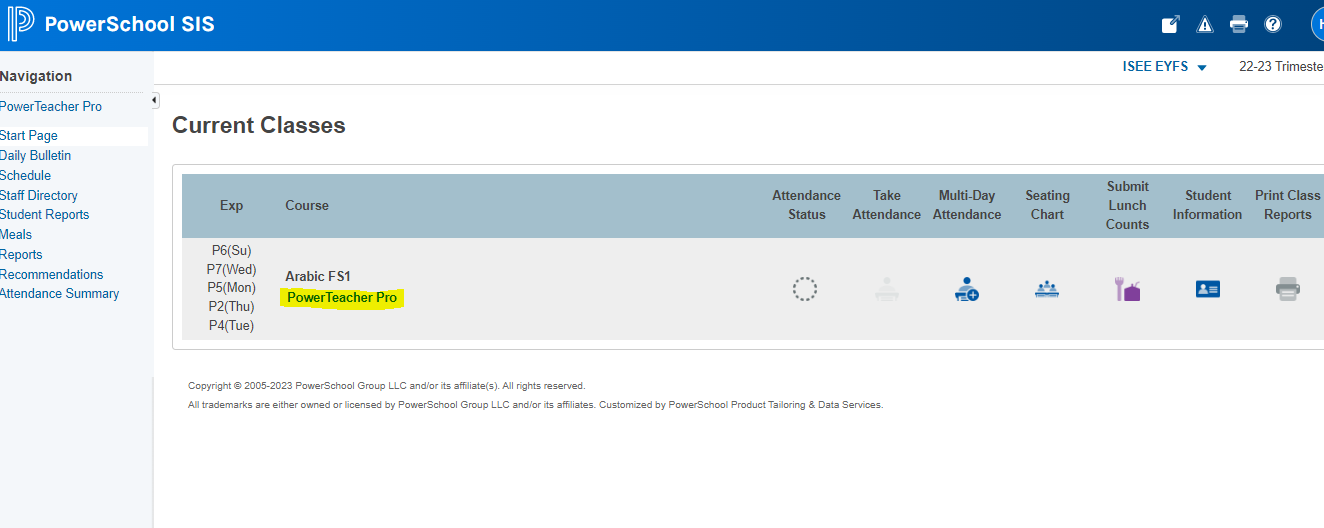Click the 22-23 Trimester term selector
This screenshot has height=528, width=1324.
tap(1281, 67)
